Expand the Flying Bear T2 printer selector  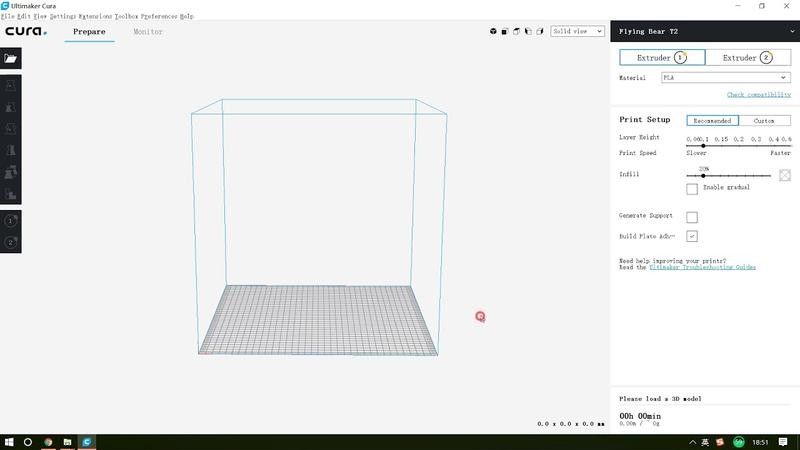(705, 31)
